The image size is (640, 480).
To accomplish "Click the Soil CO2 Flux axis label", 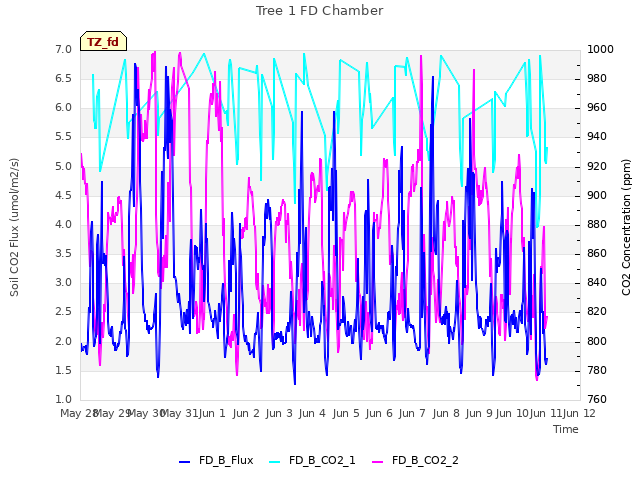I will (x=14, y=227).
